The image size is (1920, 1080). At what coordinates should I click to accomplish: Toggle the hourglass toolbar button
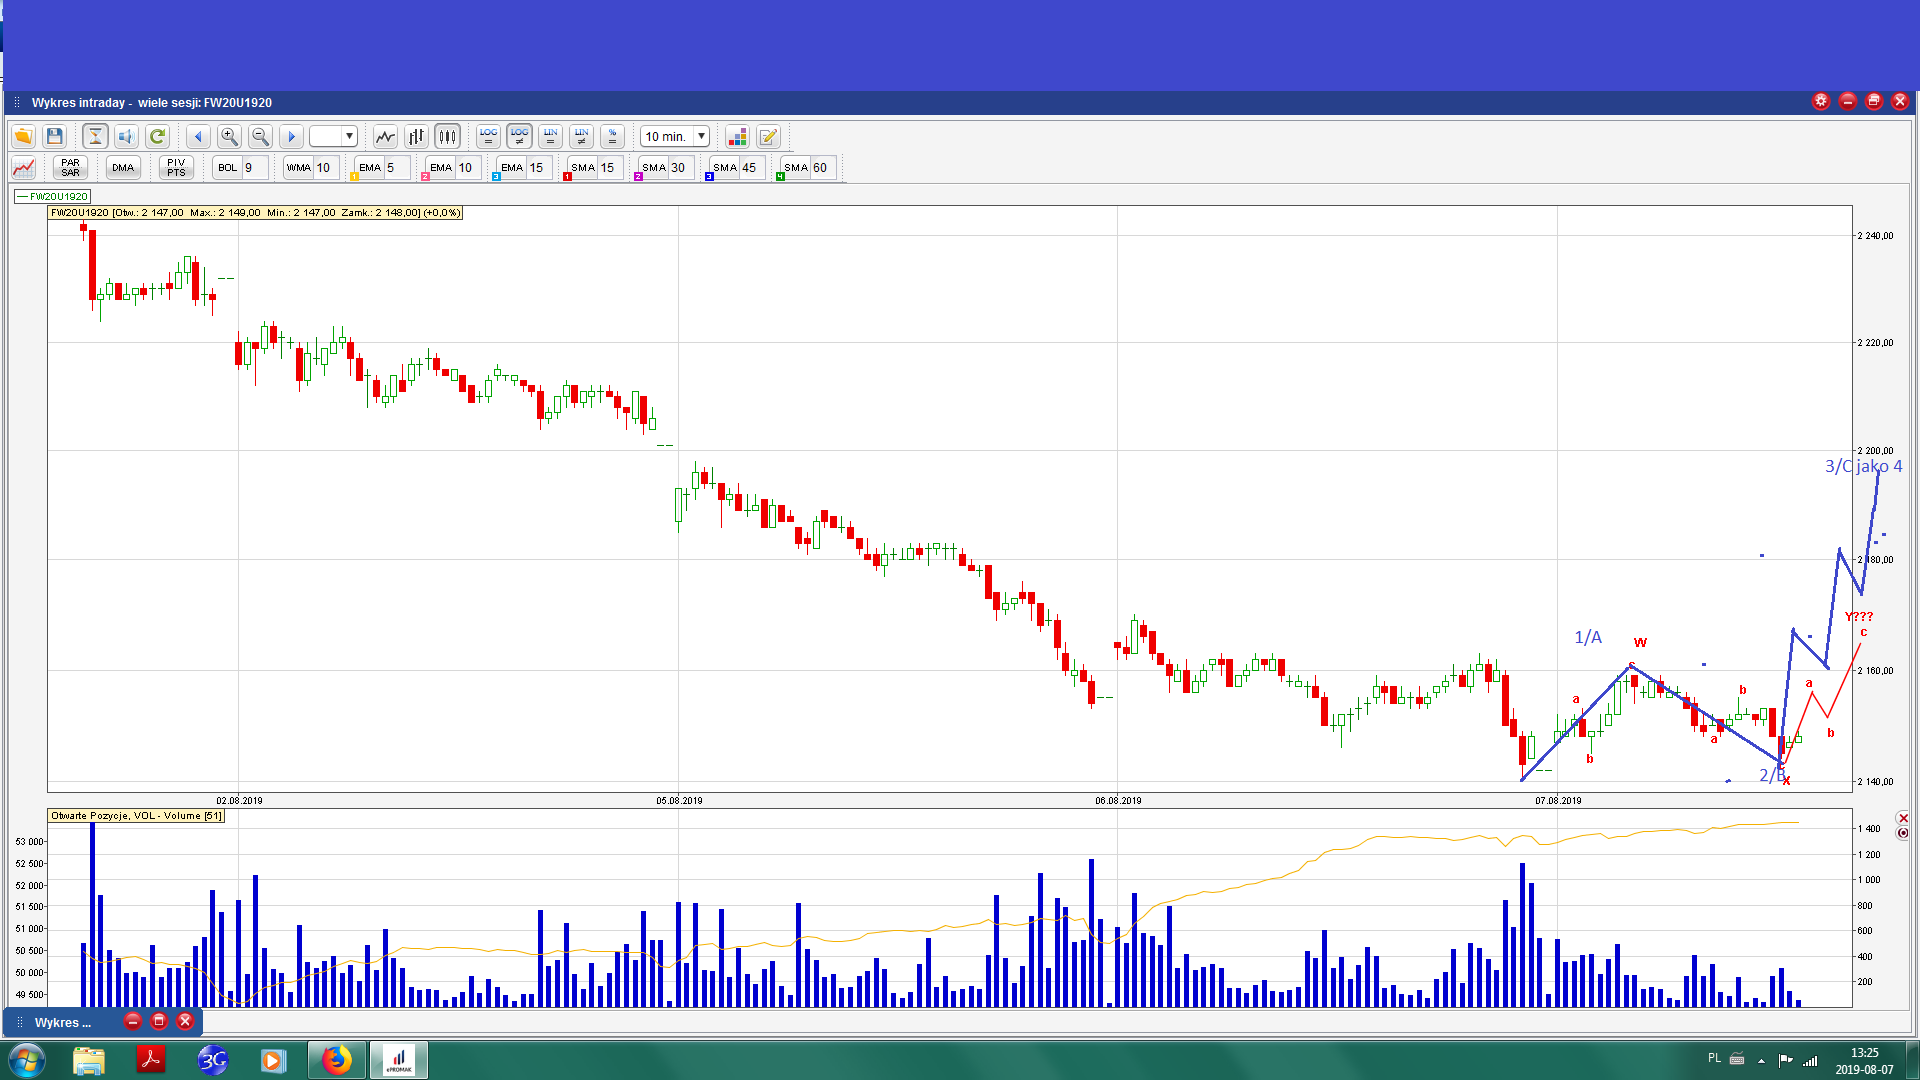(95, 136)
